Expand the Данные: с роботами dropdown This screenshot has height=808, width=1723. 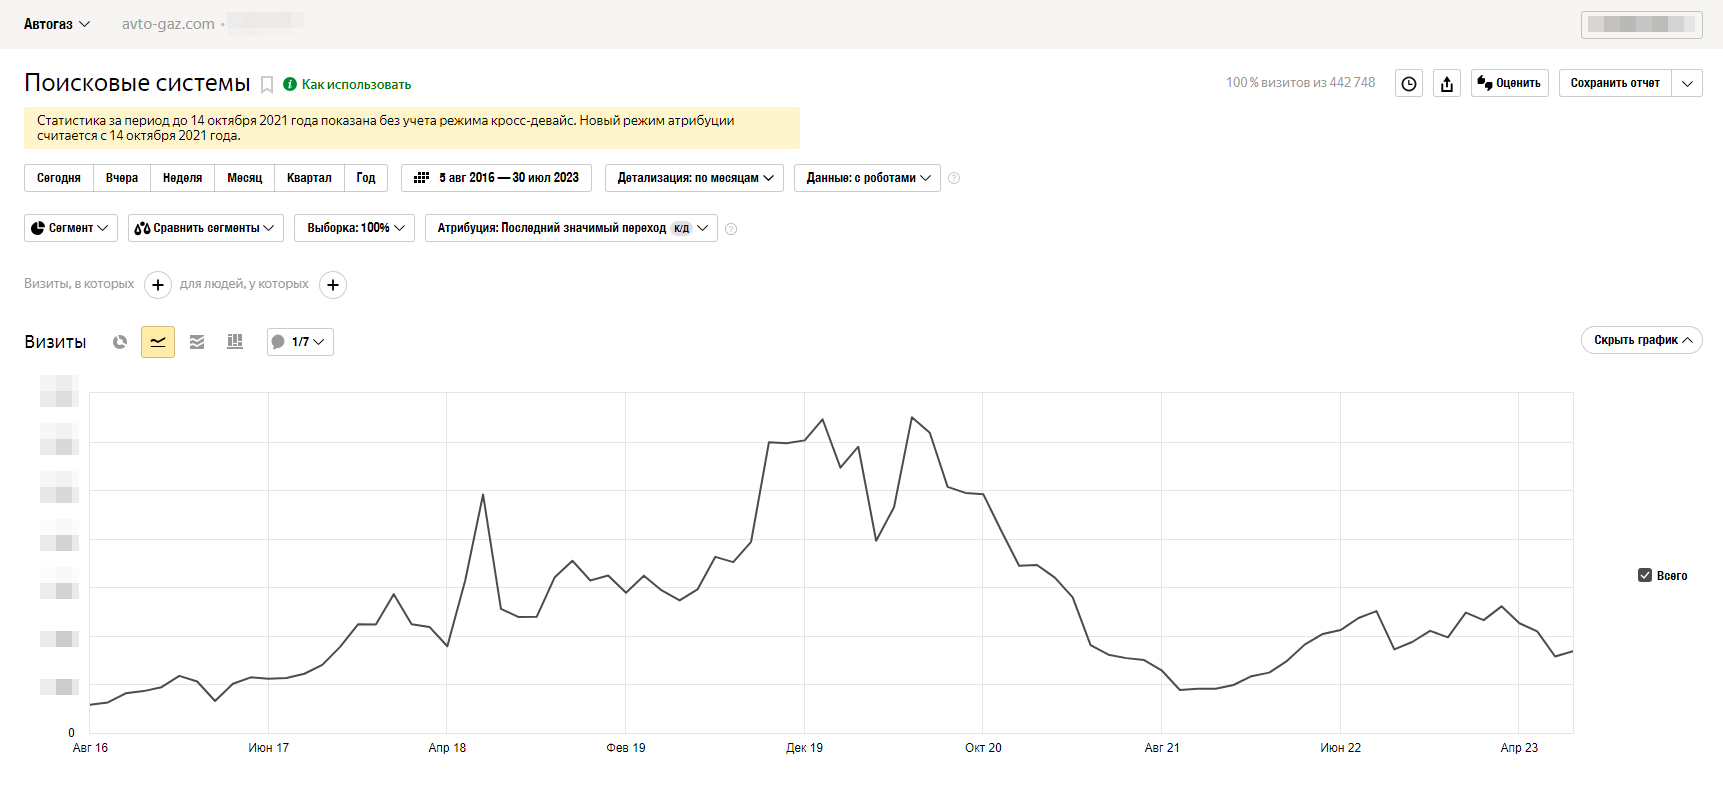point(867,178)
